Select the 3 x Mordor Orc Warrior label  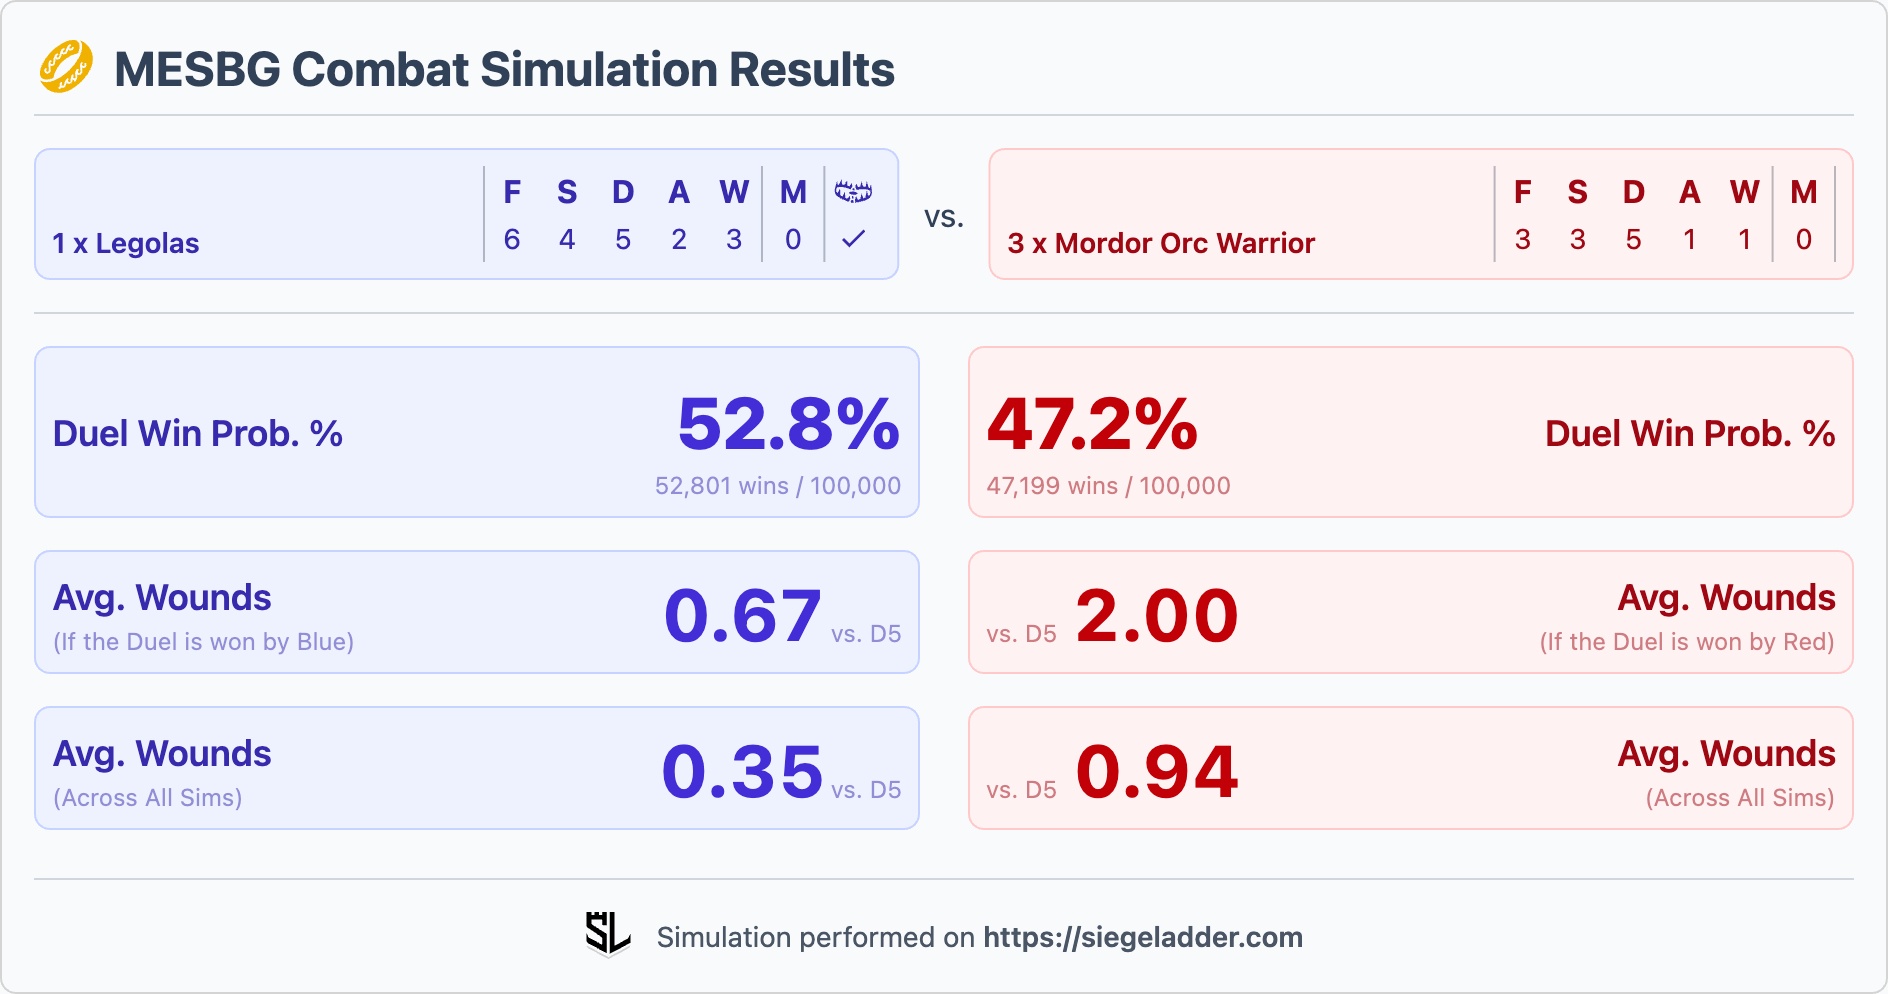1161,243
